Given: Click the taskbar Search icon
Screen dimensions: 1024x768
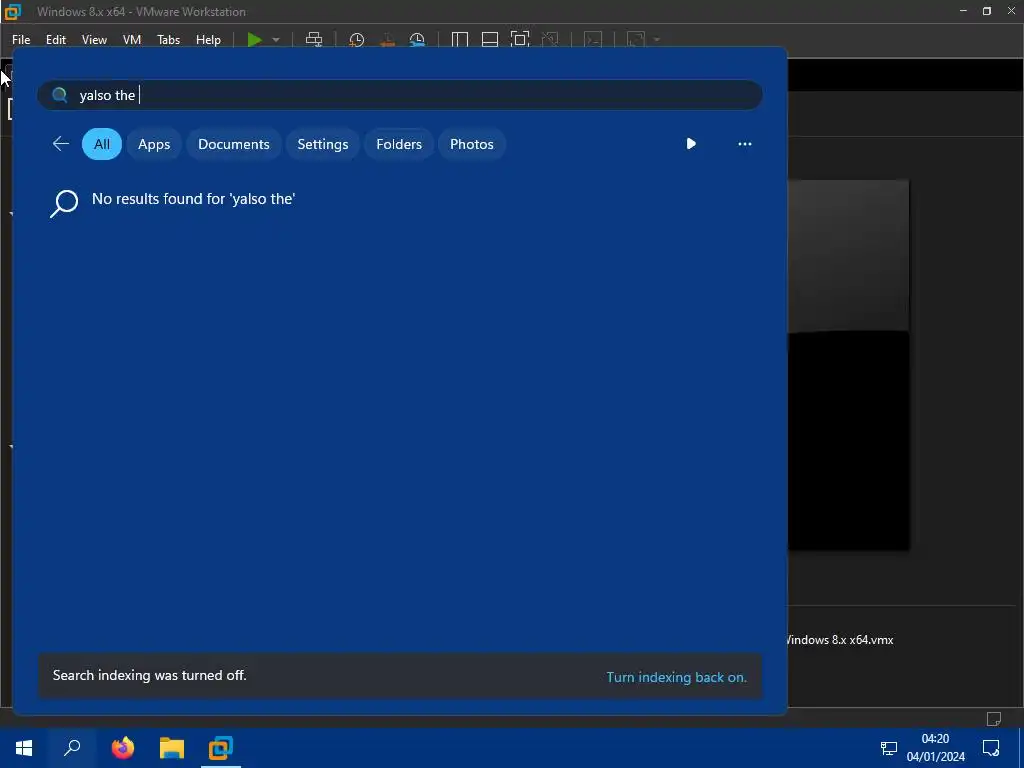Looking at the screenshot, I should 72,748.
